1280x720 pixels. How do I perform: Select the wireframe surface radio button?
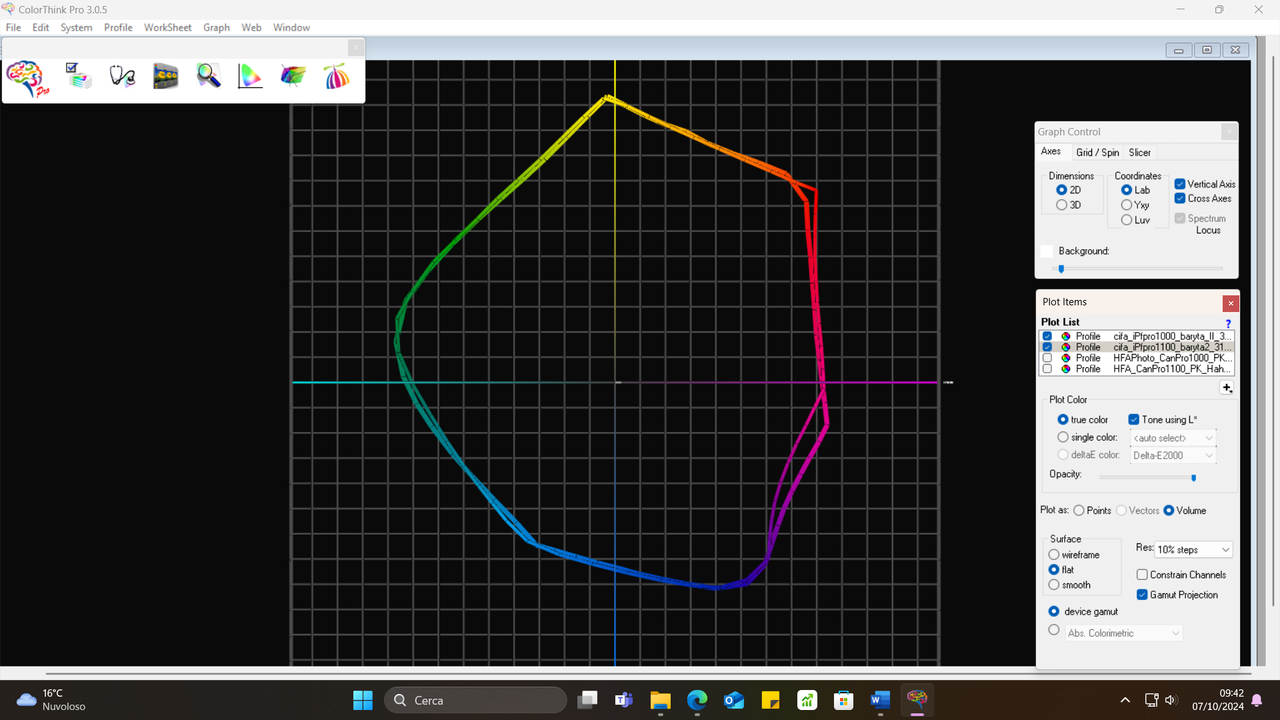point(1056,554)
